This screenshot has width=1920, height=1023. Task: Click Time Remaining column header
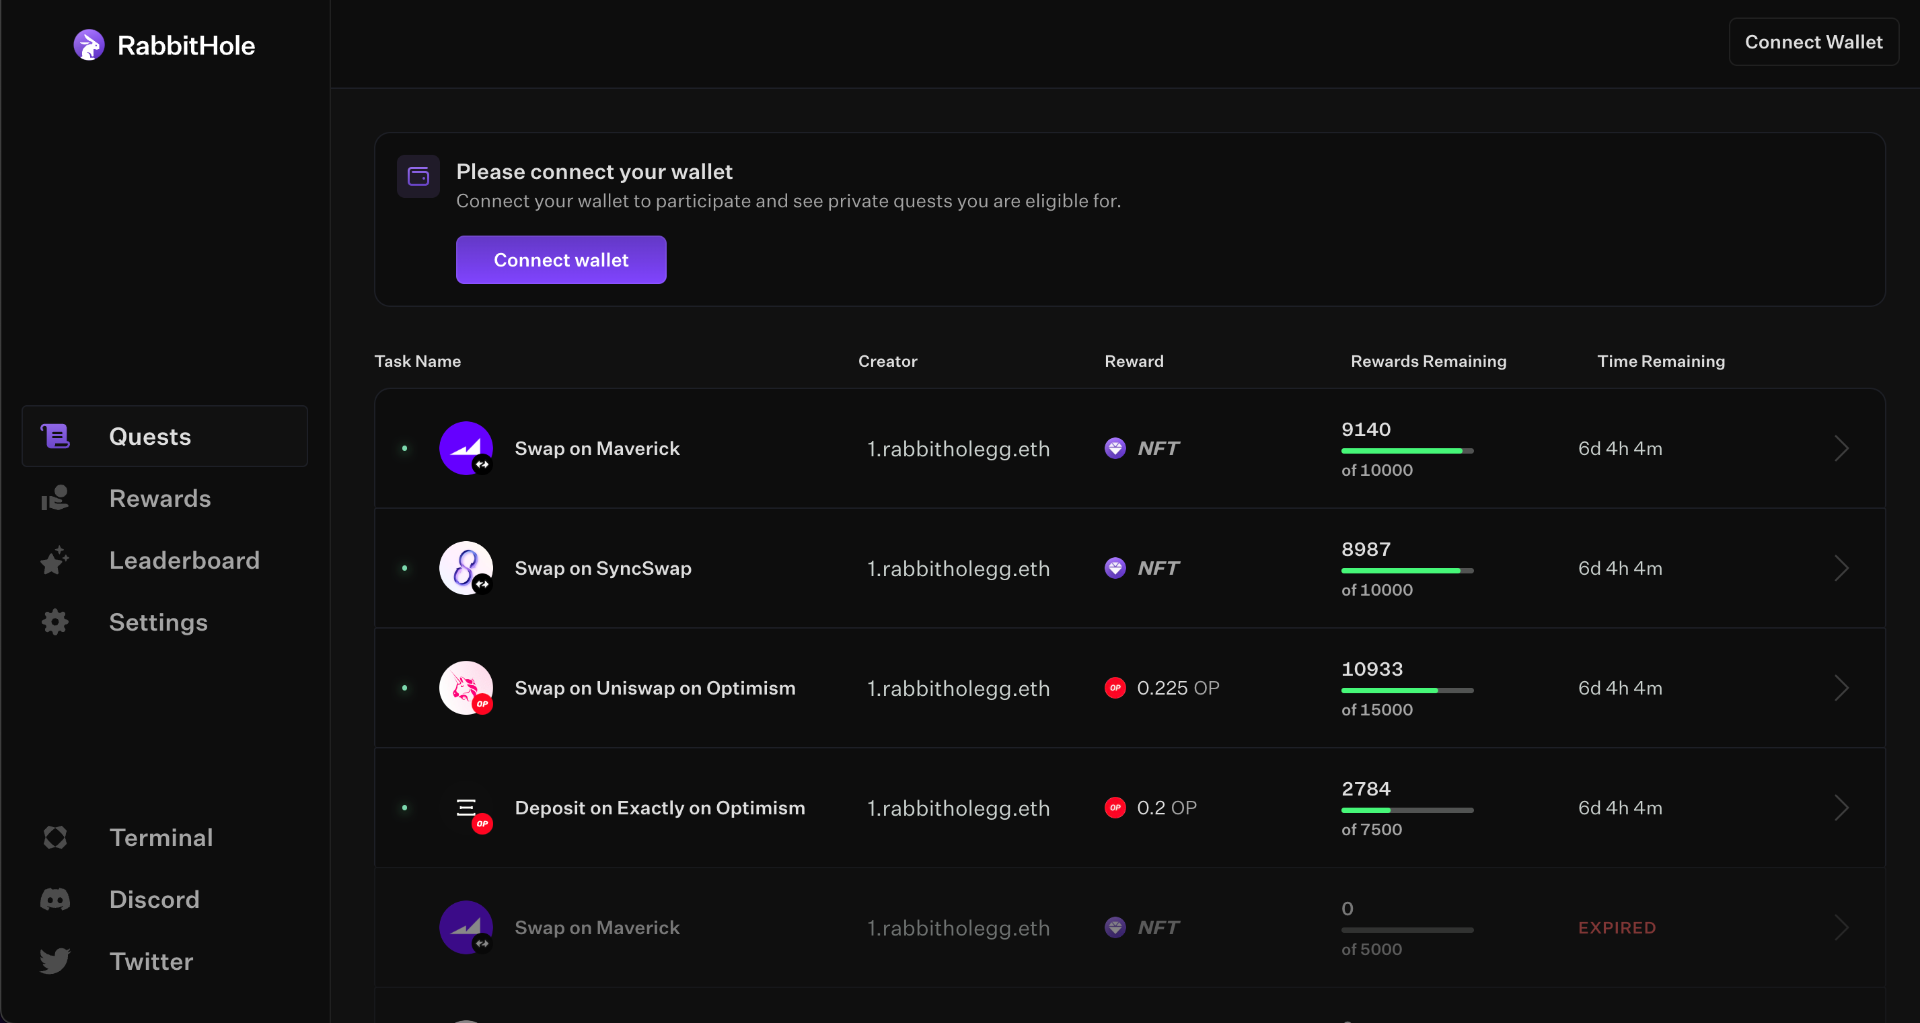click(1661, 361)
